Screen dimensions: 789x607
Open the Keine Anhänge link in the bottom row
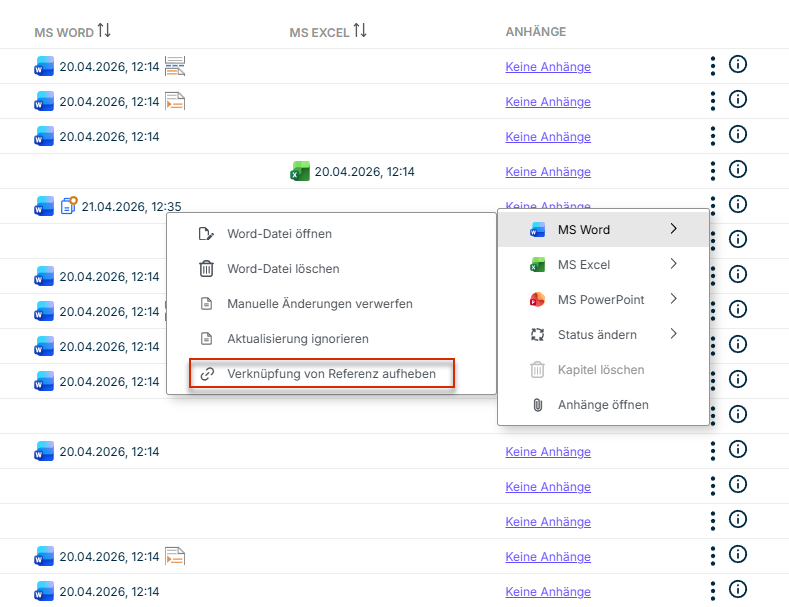[x=548, y=591]
